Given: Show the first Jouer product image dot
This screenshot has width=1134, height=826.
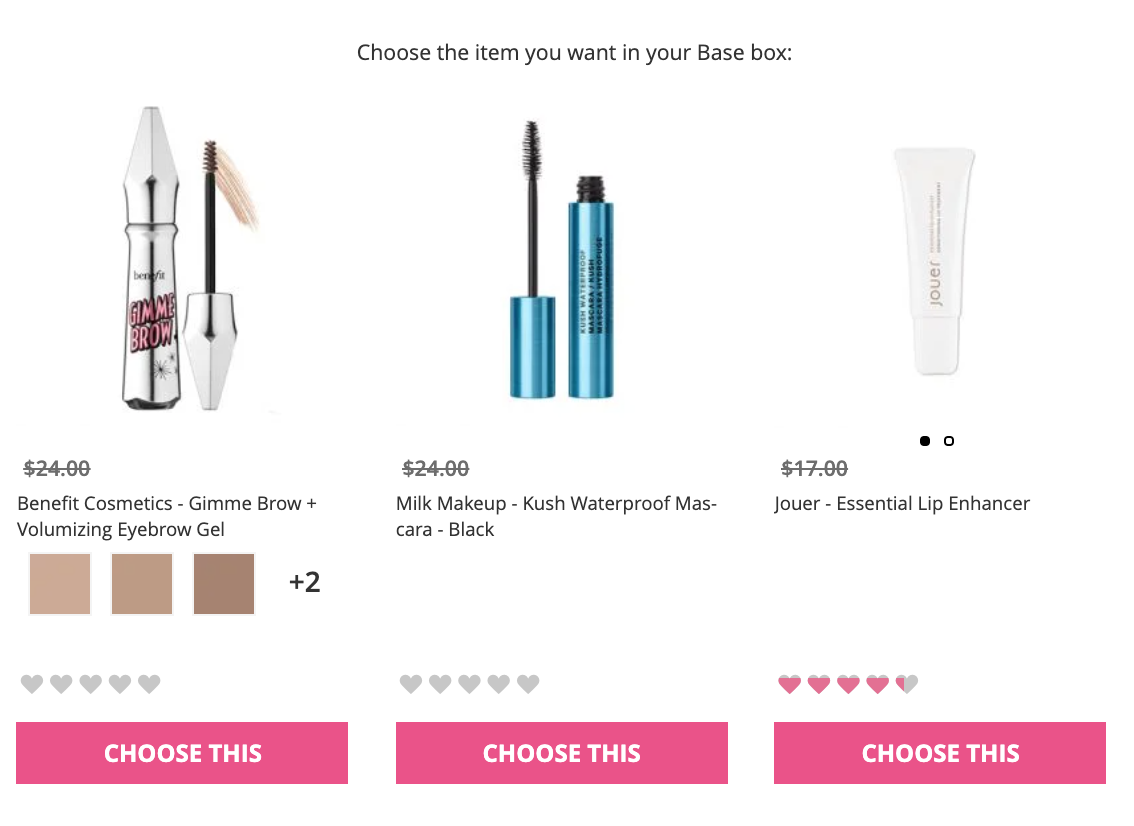Looking at the screenshot, I should [925, 441].
